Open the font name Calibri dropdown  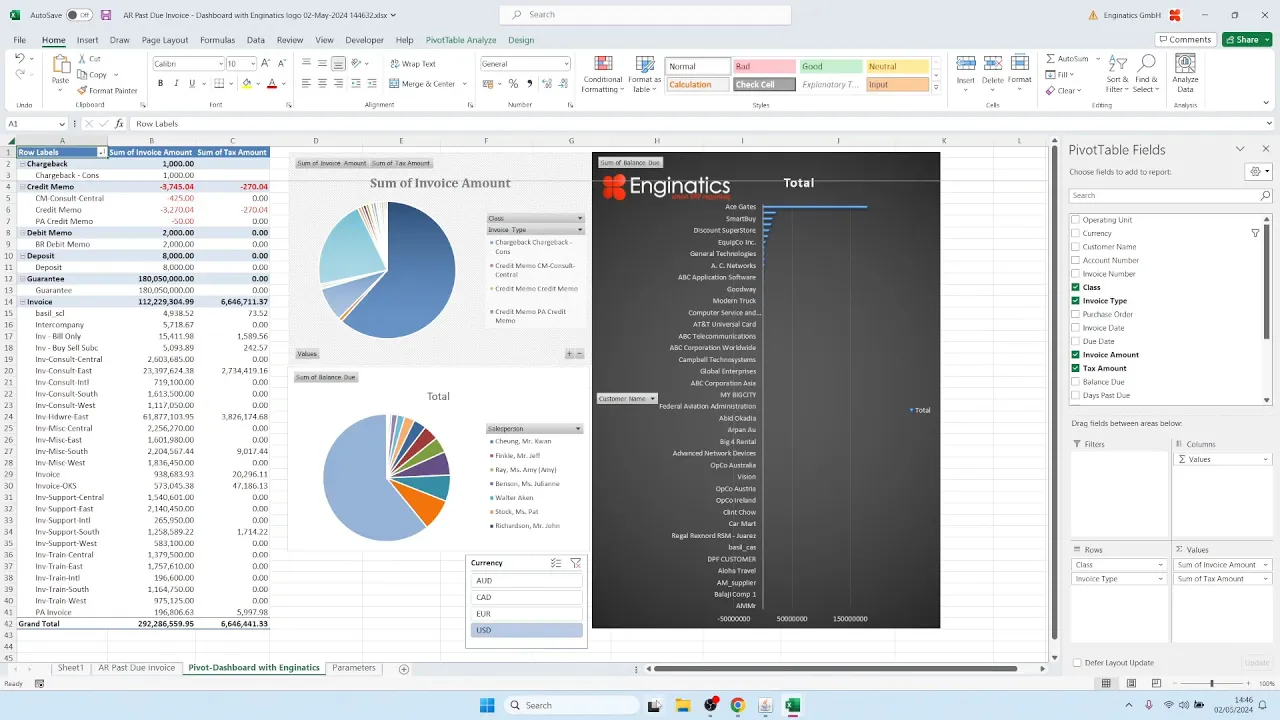point(220,63)
